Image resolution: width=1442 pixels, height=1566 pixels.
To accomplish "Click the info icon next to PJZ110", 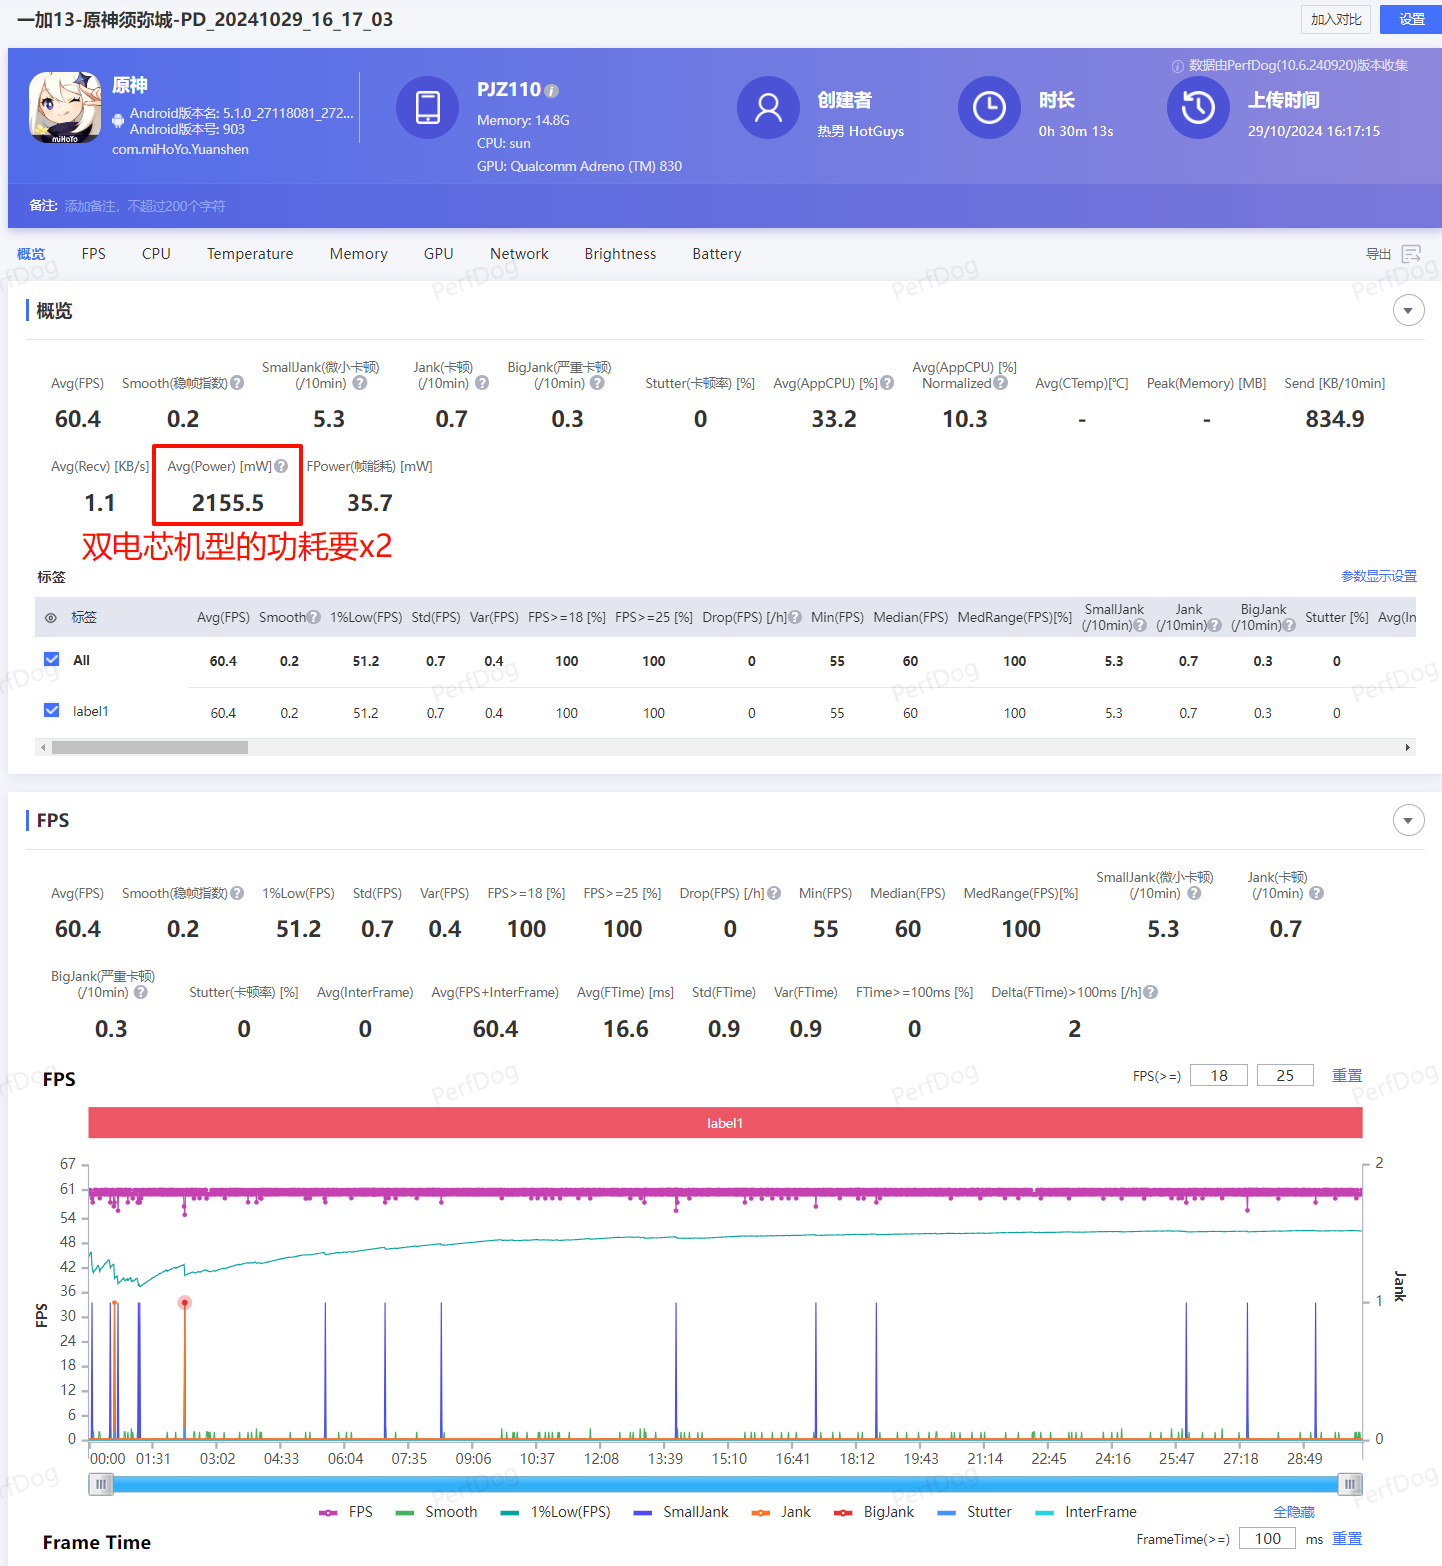I will 552,91.
